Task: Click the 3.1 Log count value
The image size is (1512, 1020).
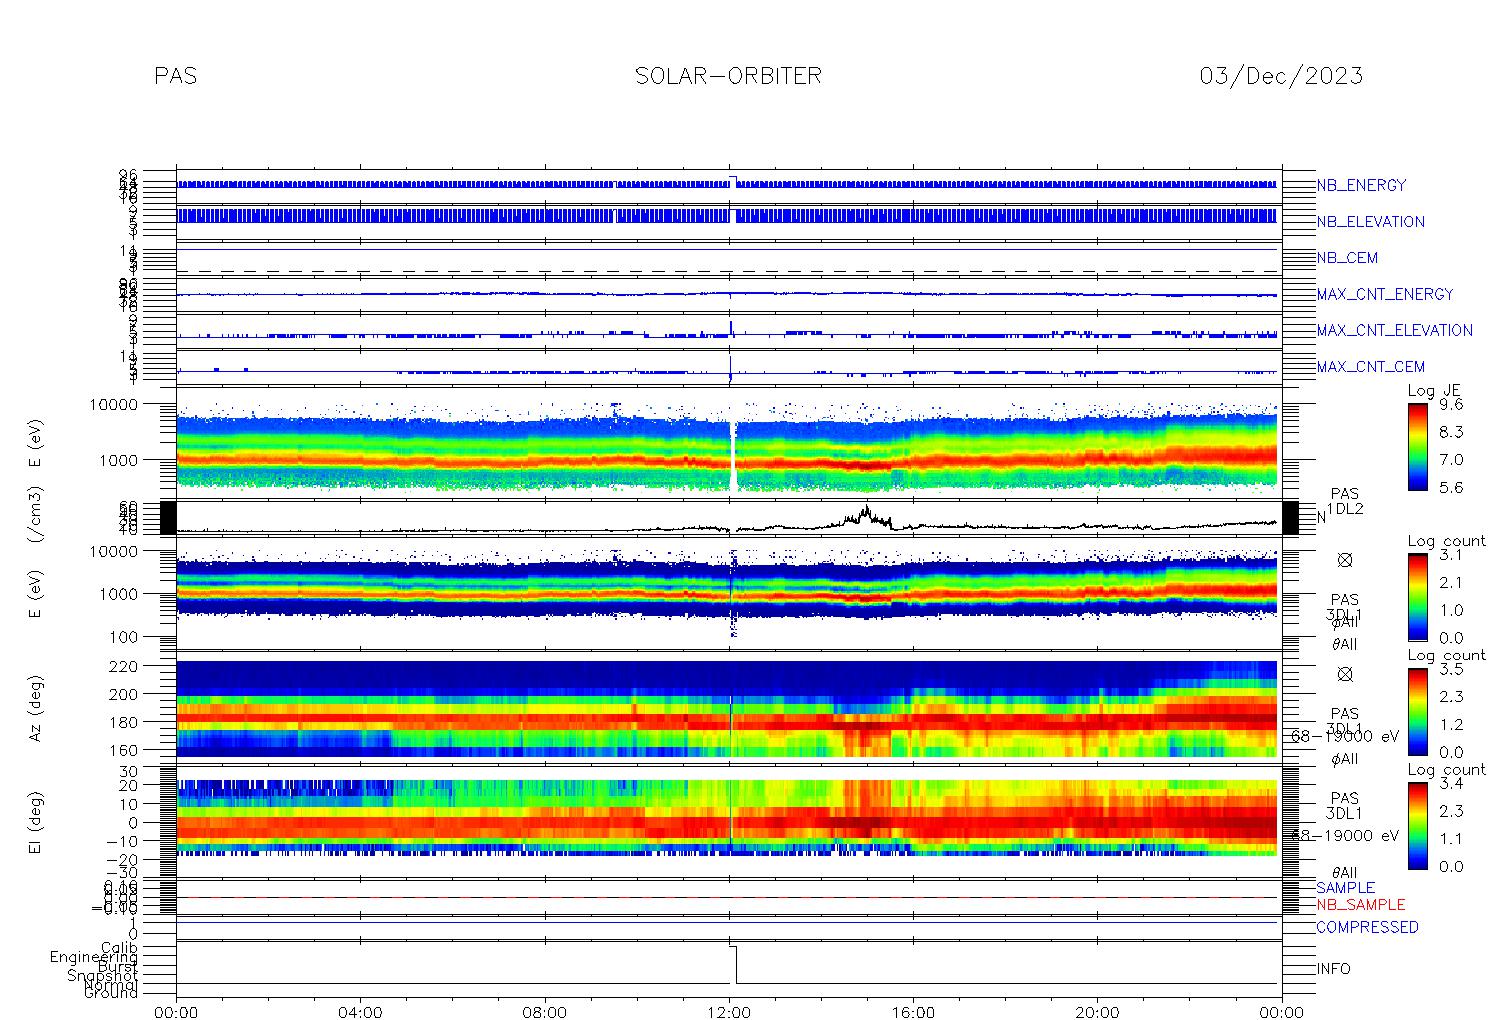Action: [1451, 555]
